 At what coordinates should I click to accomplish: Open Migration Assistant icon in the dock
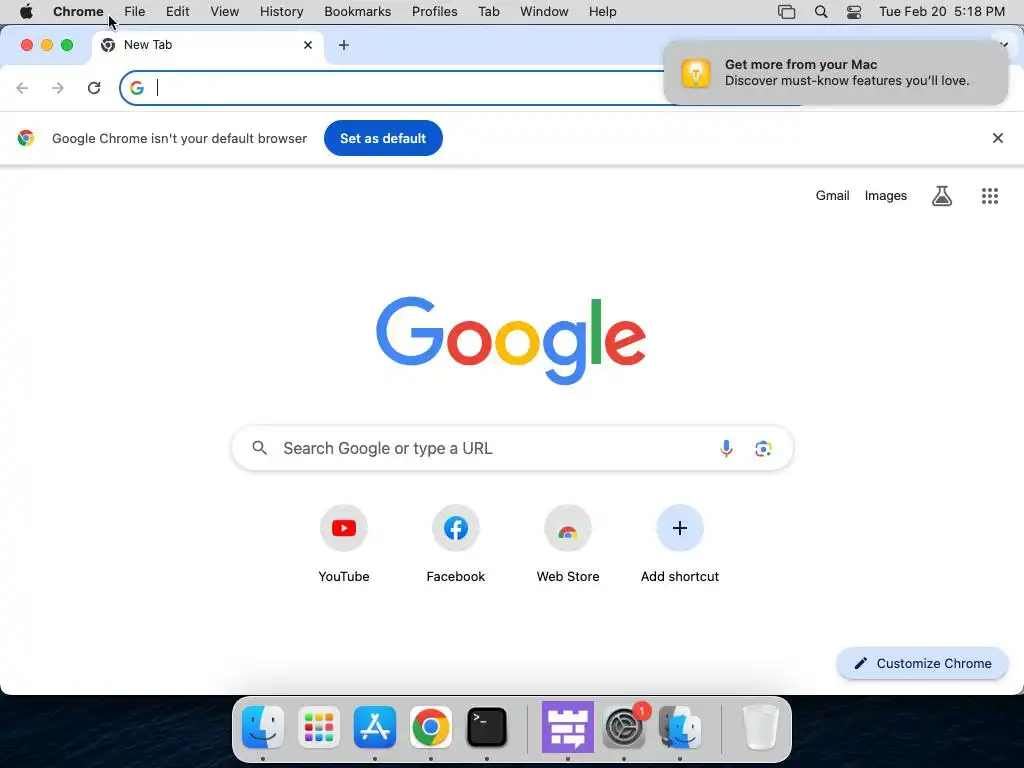pos(680,727)
